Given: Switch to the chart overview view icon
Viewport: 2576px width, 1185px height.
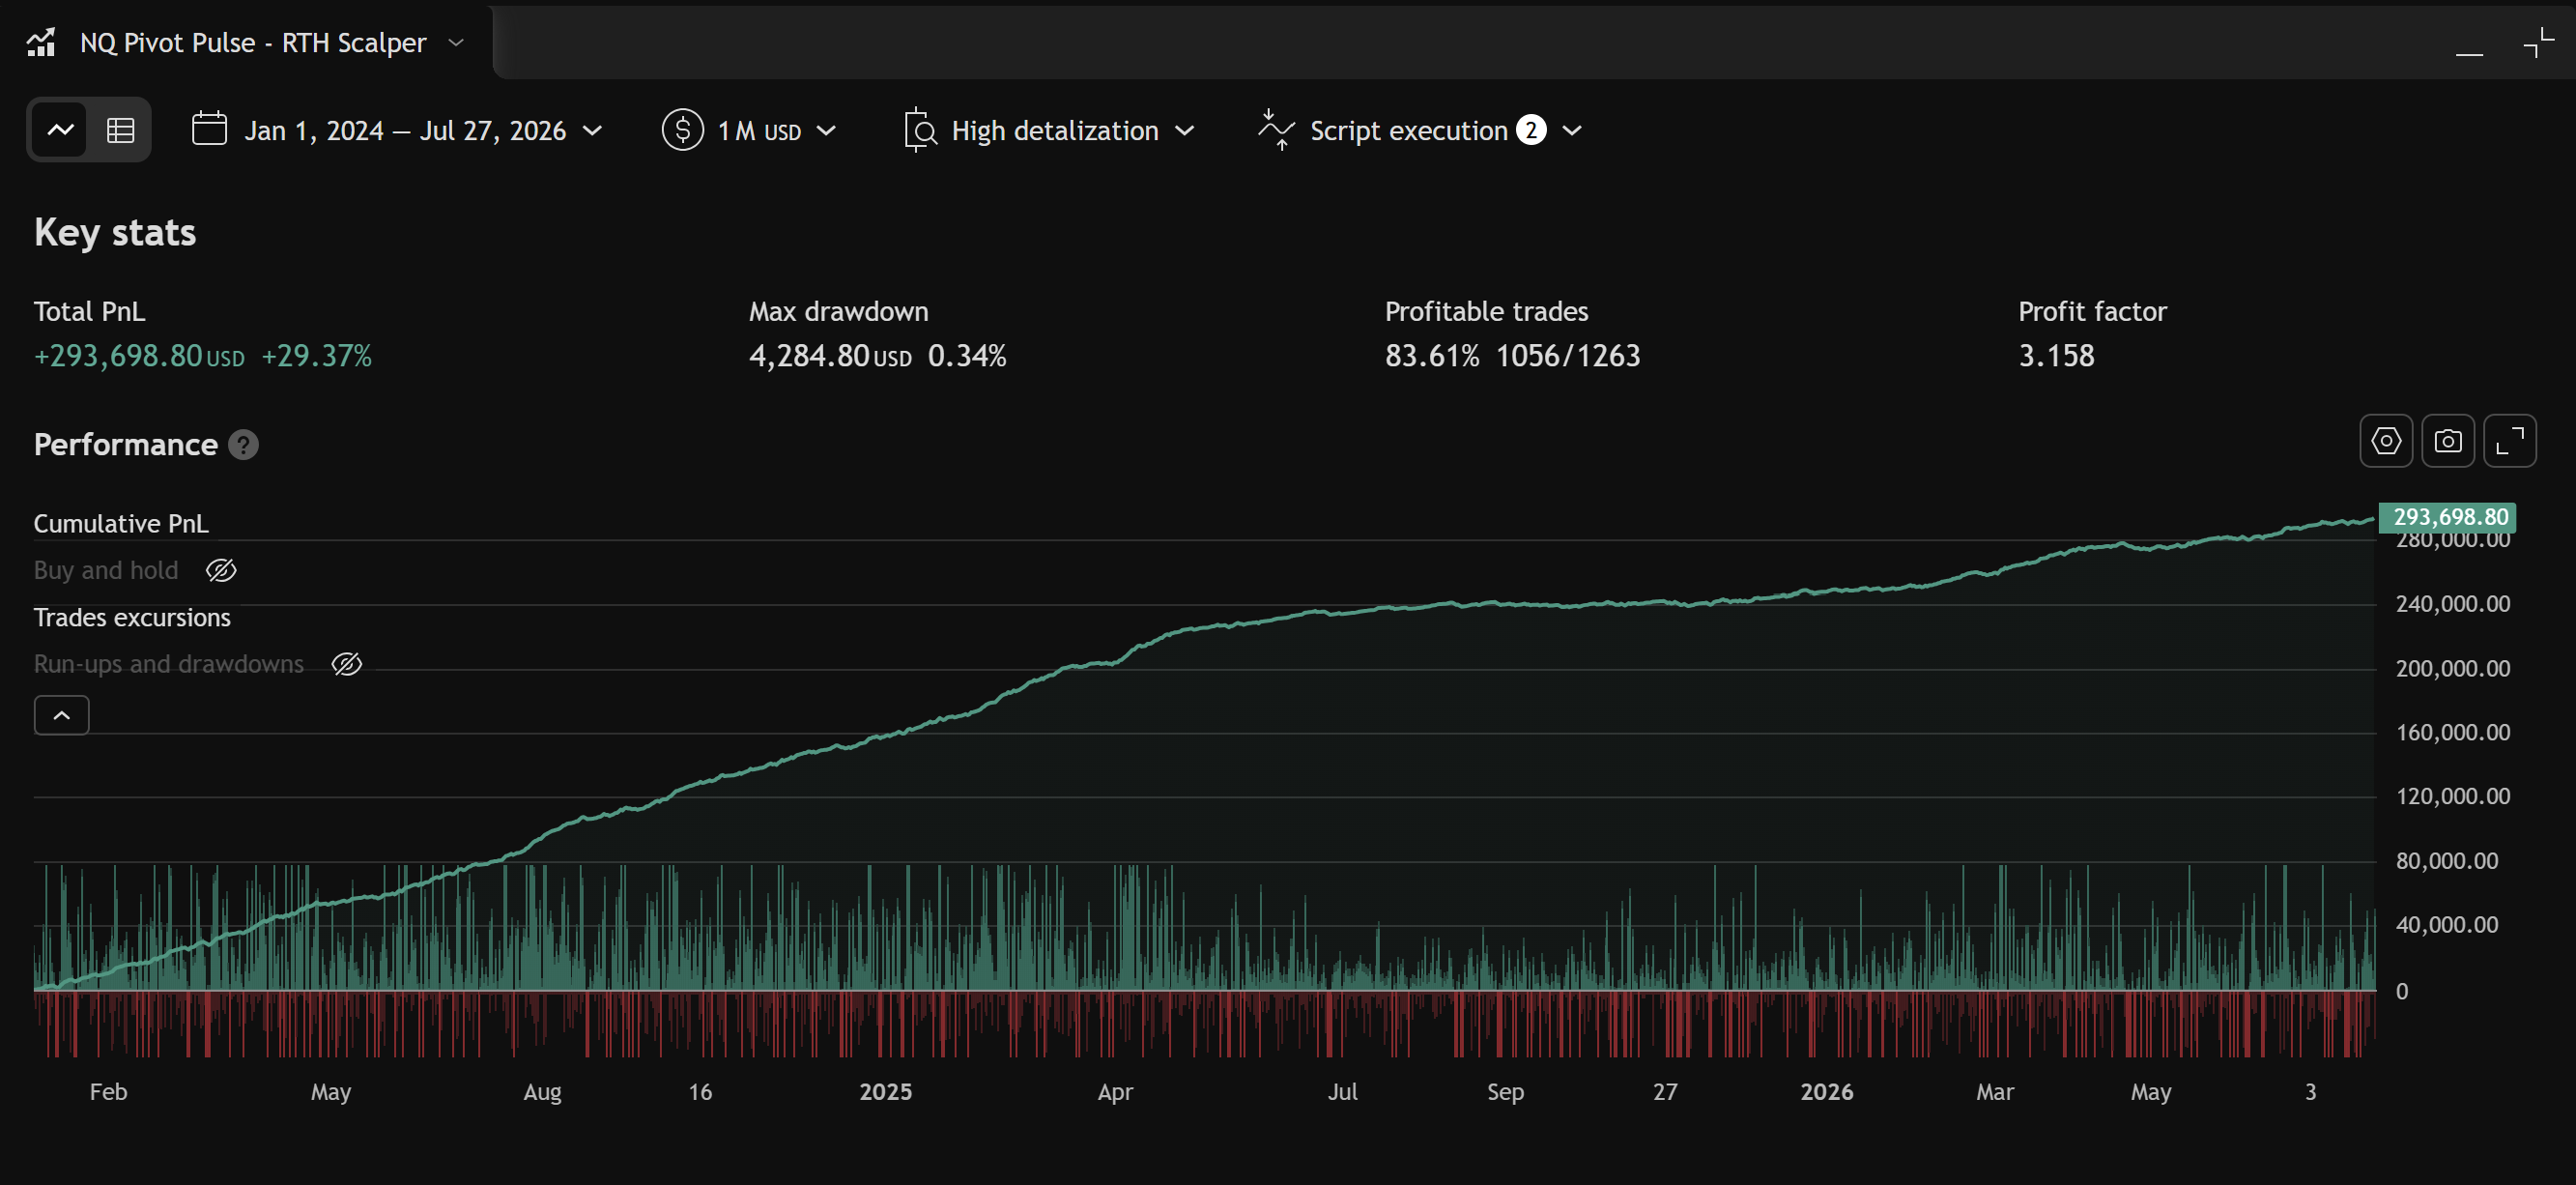Looking at the screenshot, I should point(60,130).
